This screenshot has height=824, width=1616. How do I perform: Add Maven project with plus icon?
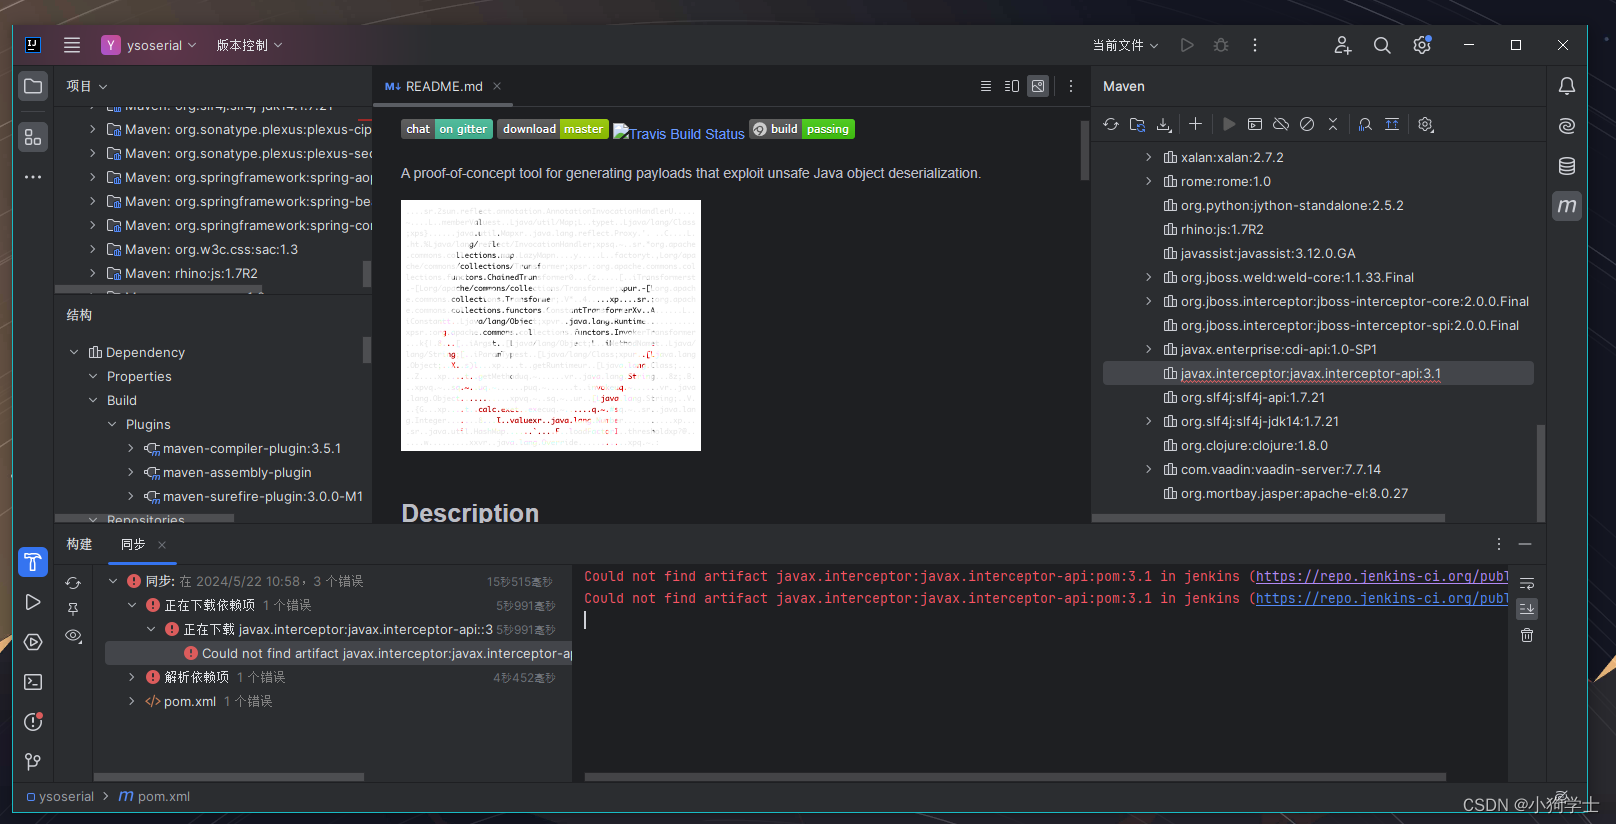click(x=1195, y=124)
